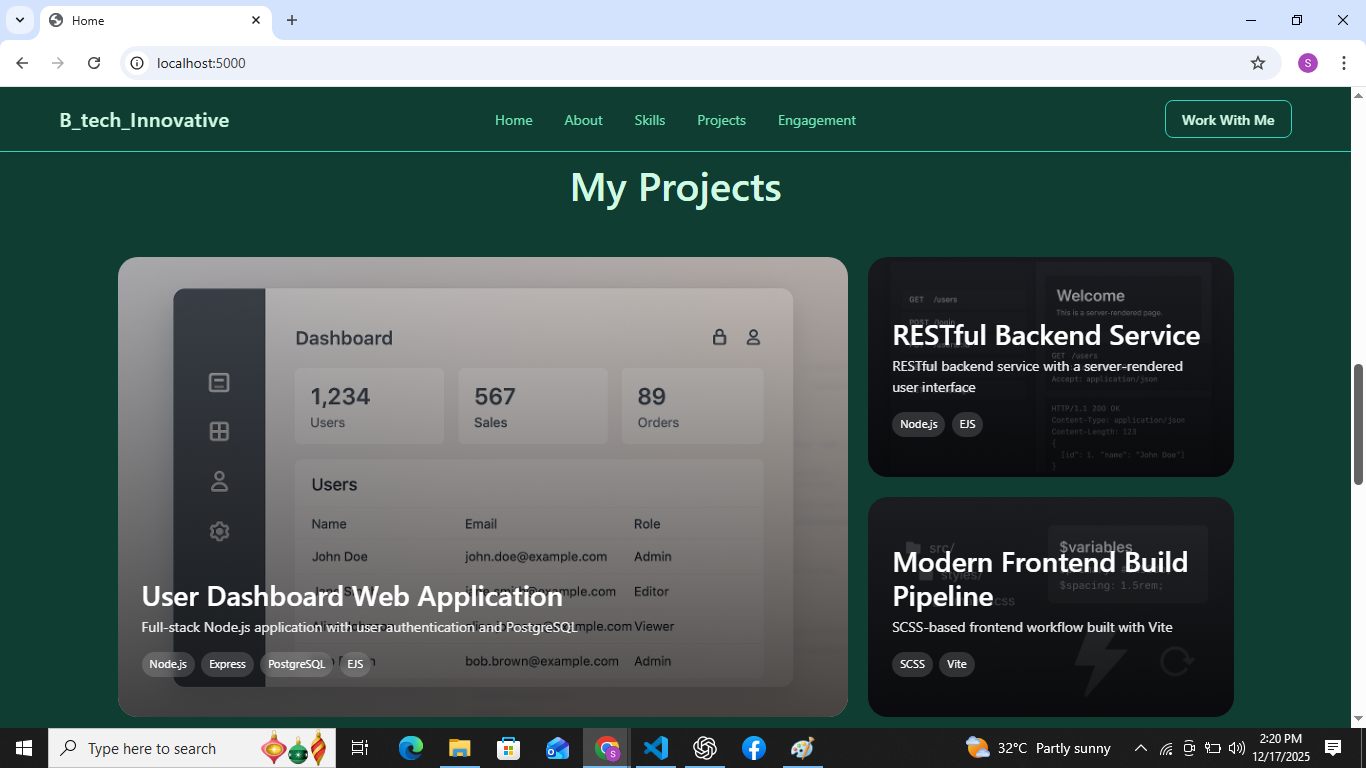The image size is (1366, 768).
Task: Click the localhost:5000 address bar
Action: 700,63
